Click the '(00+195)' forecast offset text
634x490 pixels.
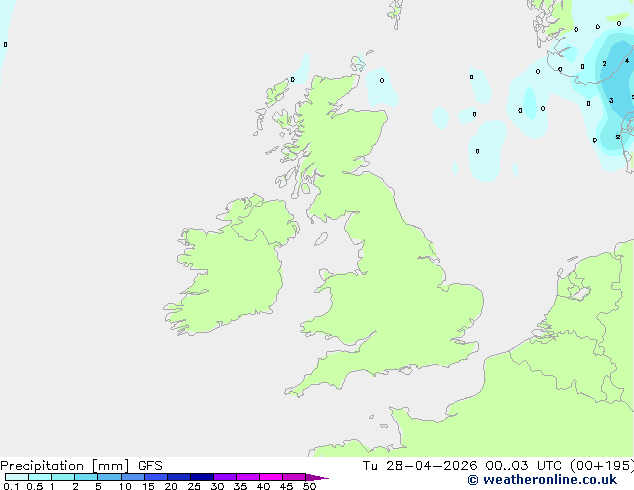coord(602,466)
